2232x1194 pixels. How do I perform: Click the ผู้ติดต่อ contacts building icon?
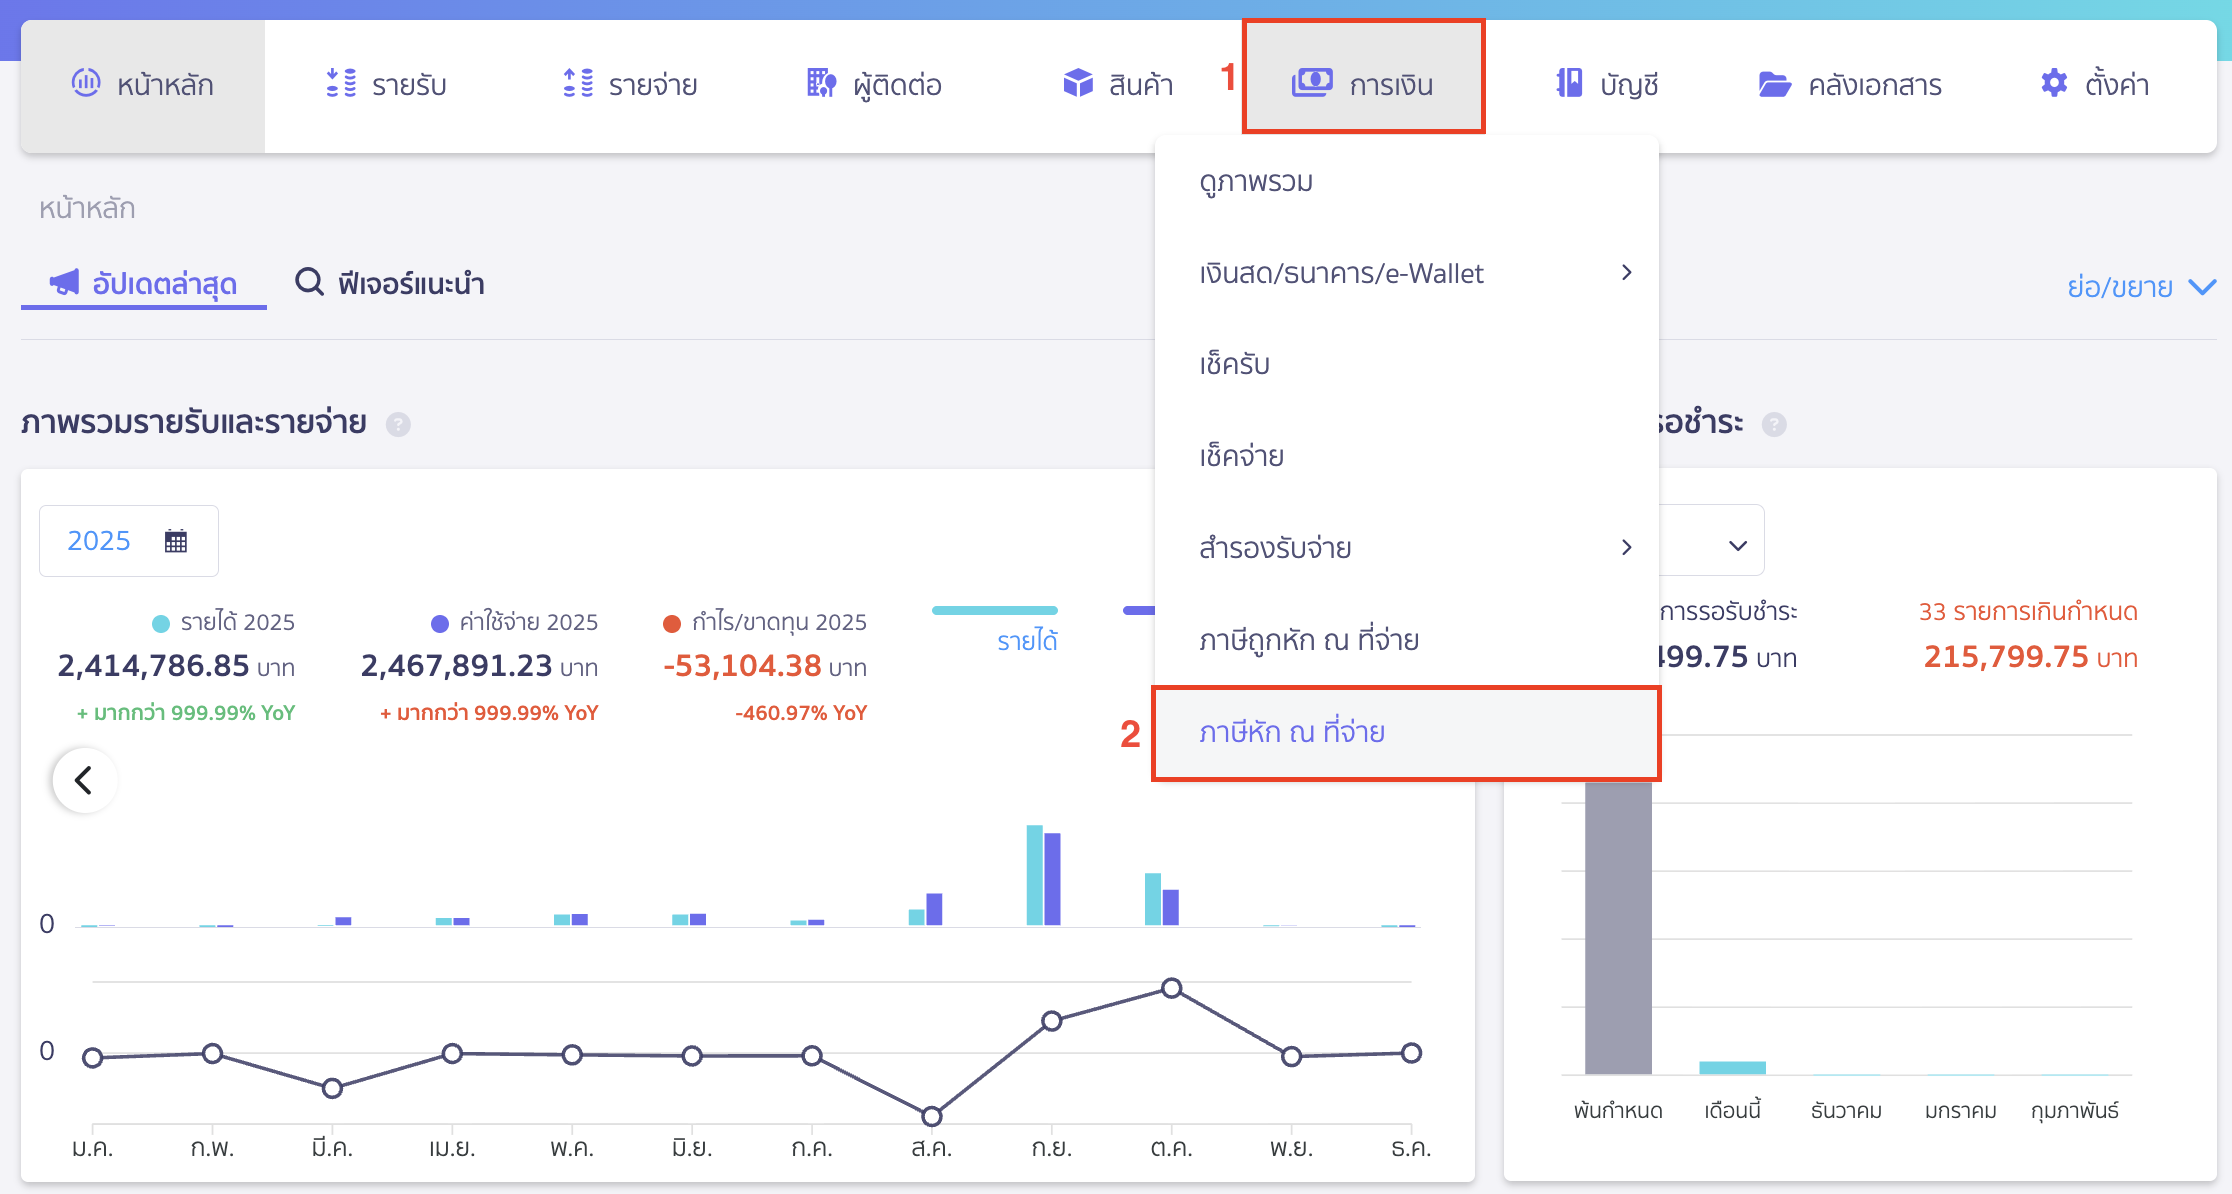click(821, 83)
